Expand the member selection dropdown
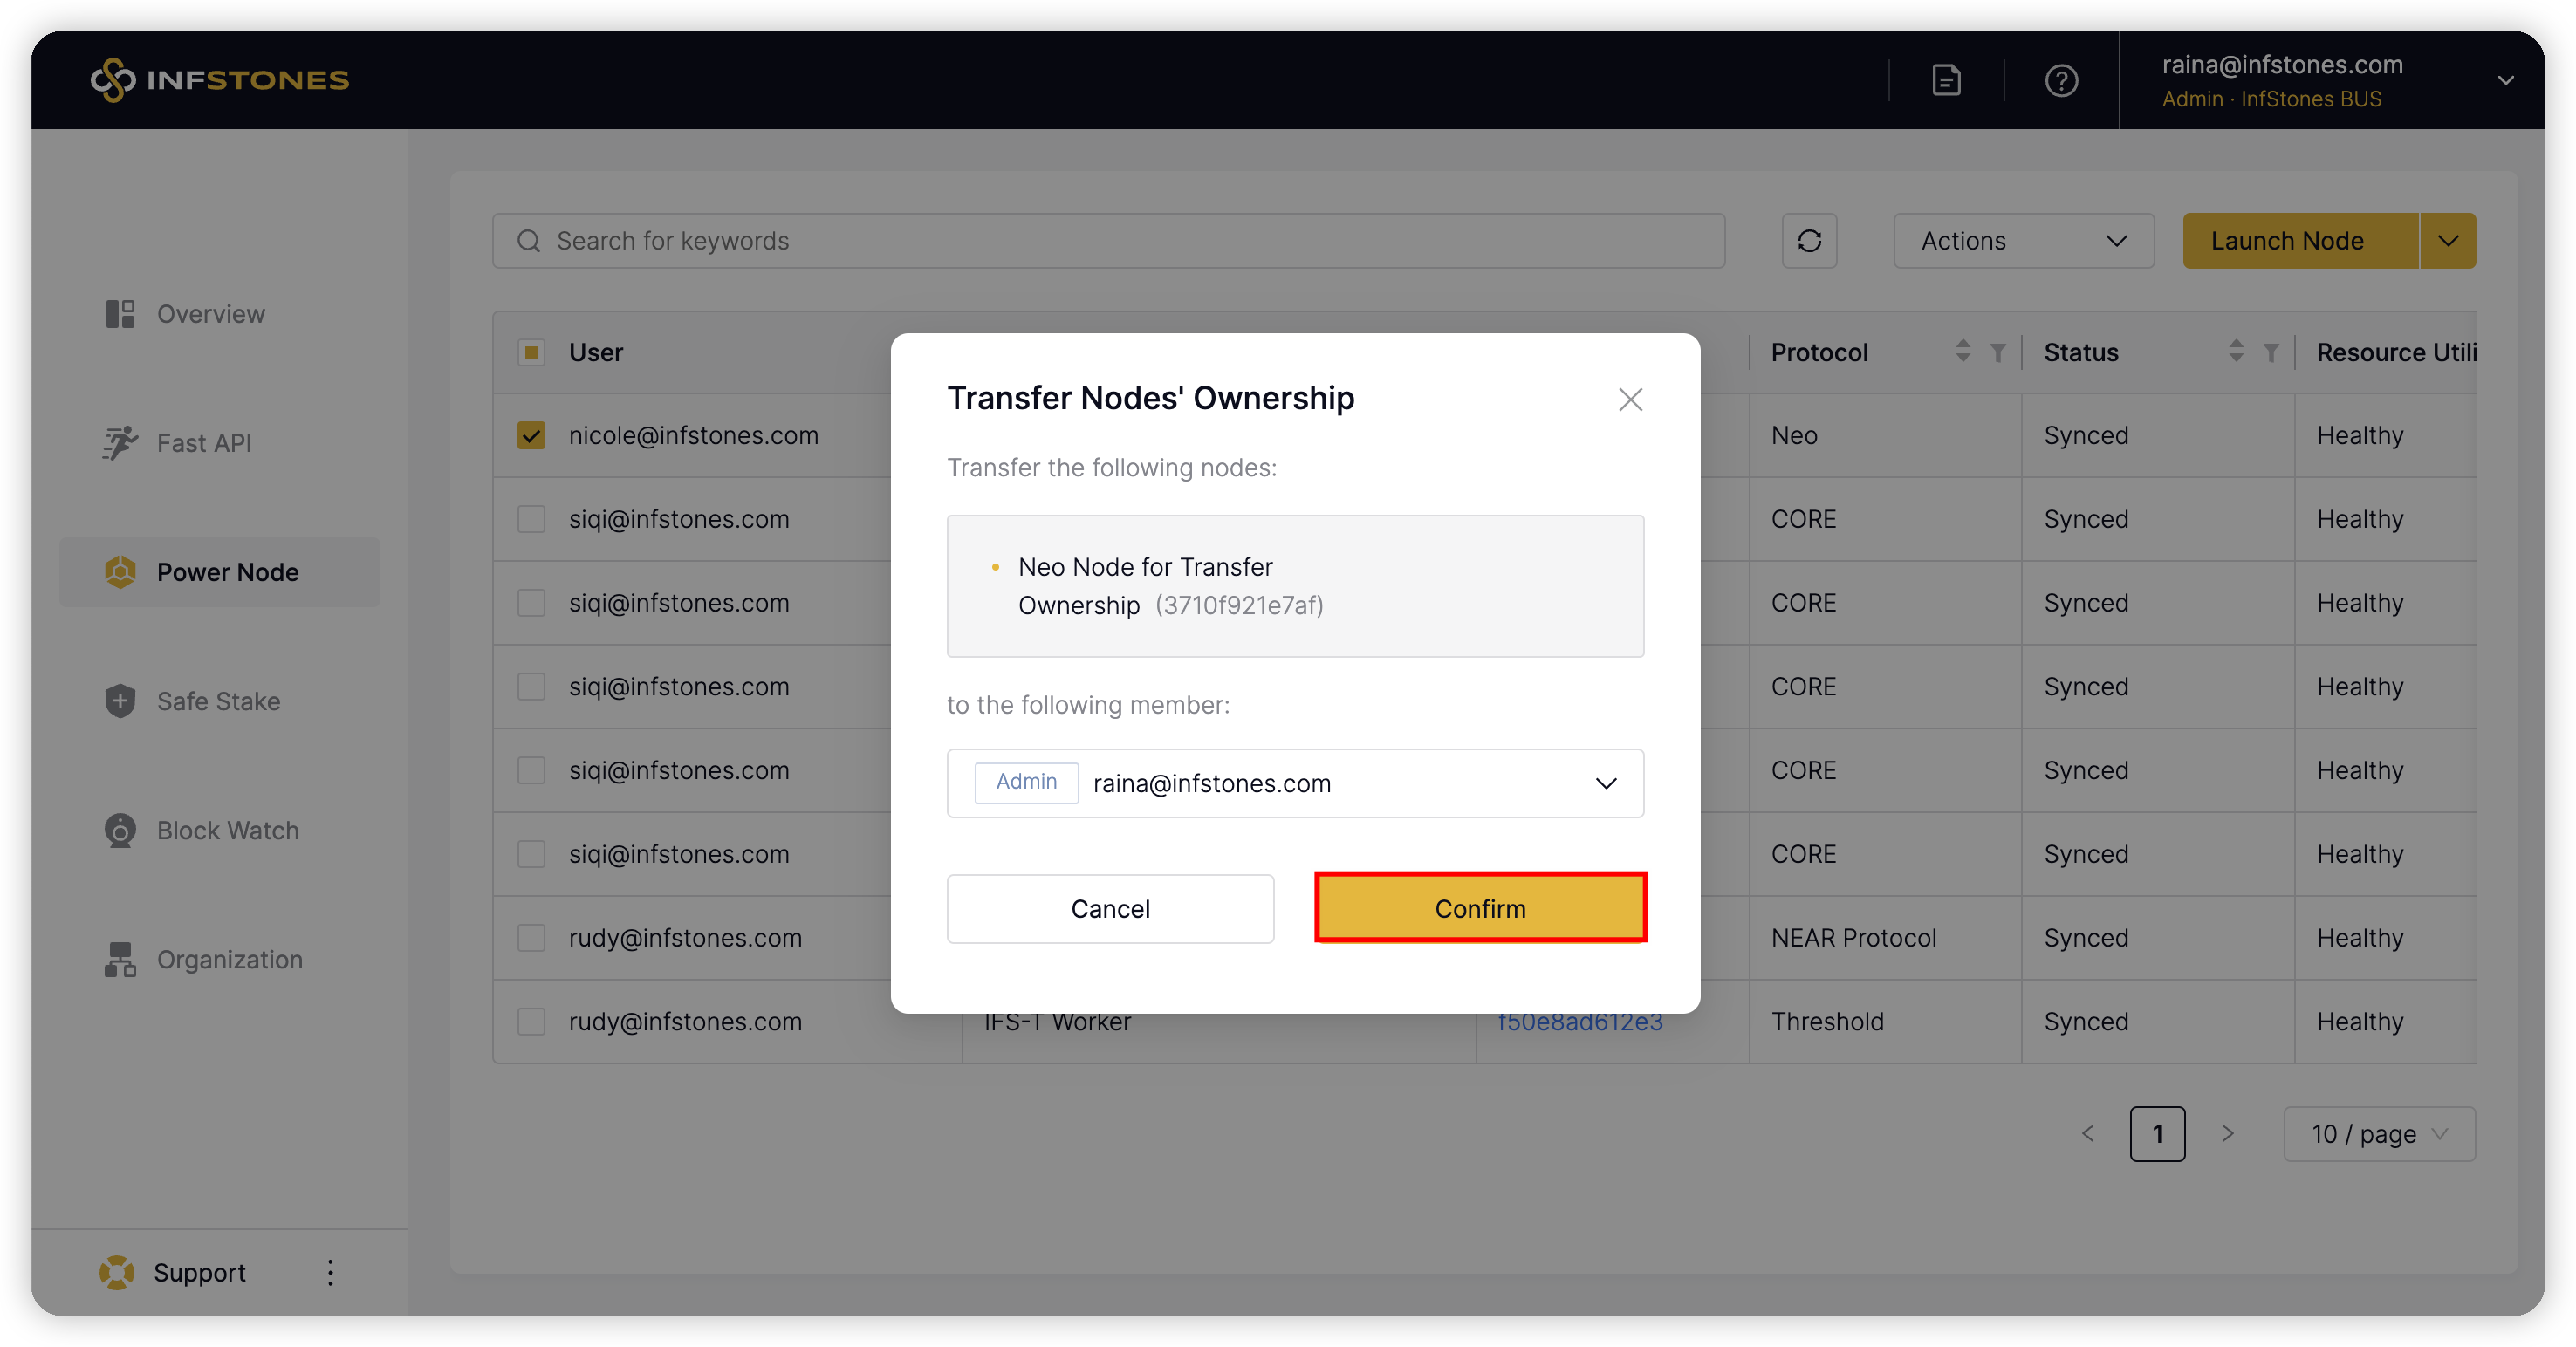The image size is (2576, 1347). (x=1605, y=783)
